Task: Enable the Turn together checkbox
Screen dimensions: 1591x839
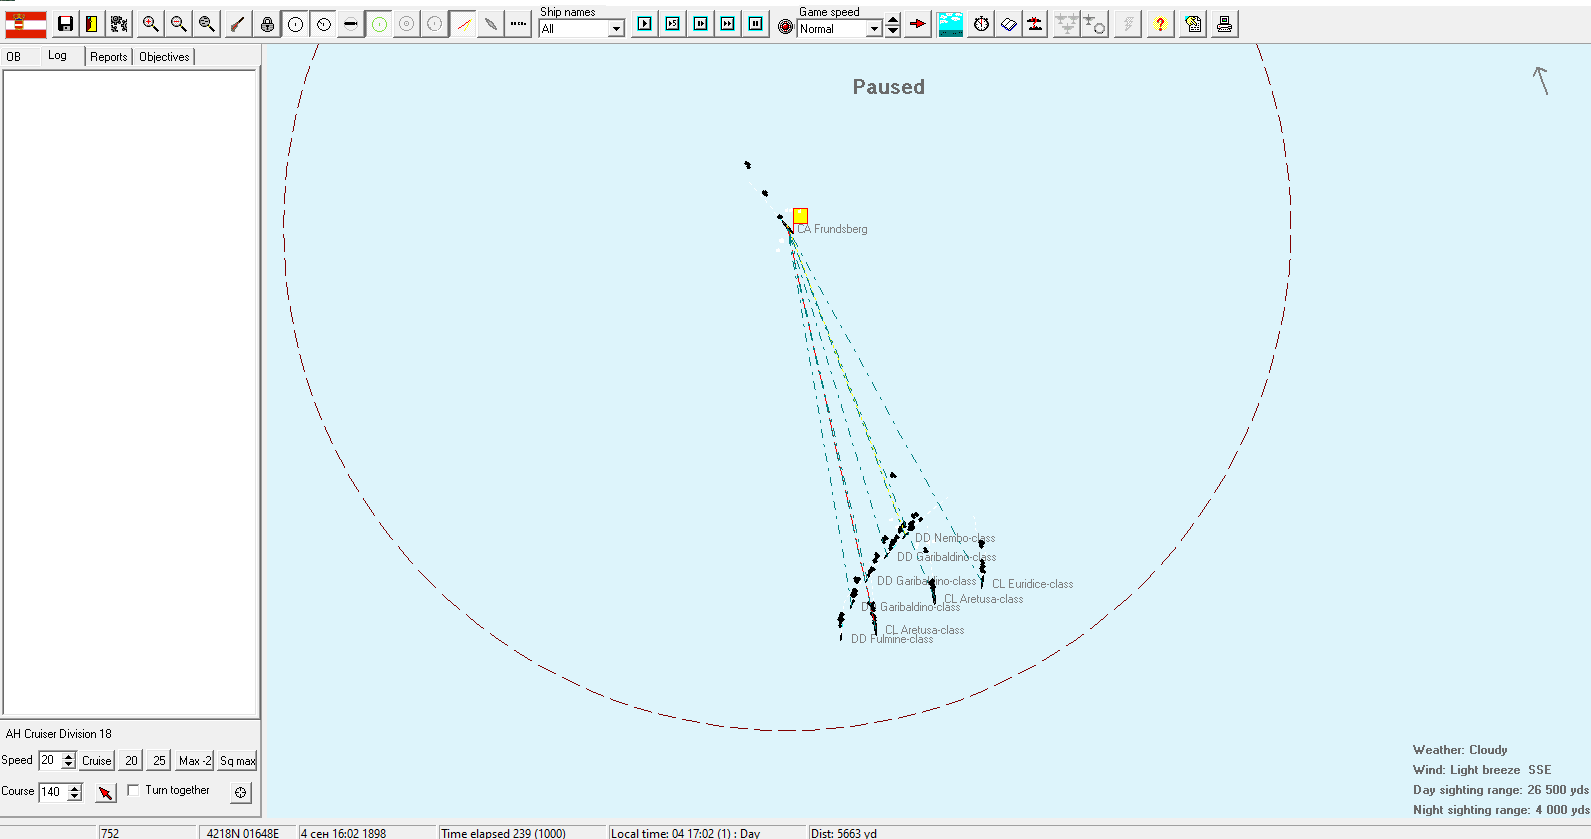Action: [x=133, y=790]
